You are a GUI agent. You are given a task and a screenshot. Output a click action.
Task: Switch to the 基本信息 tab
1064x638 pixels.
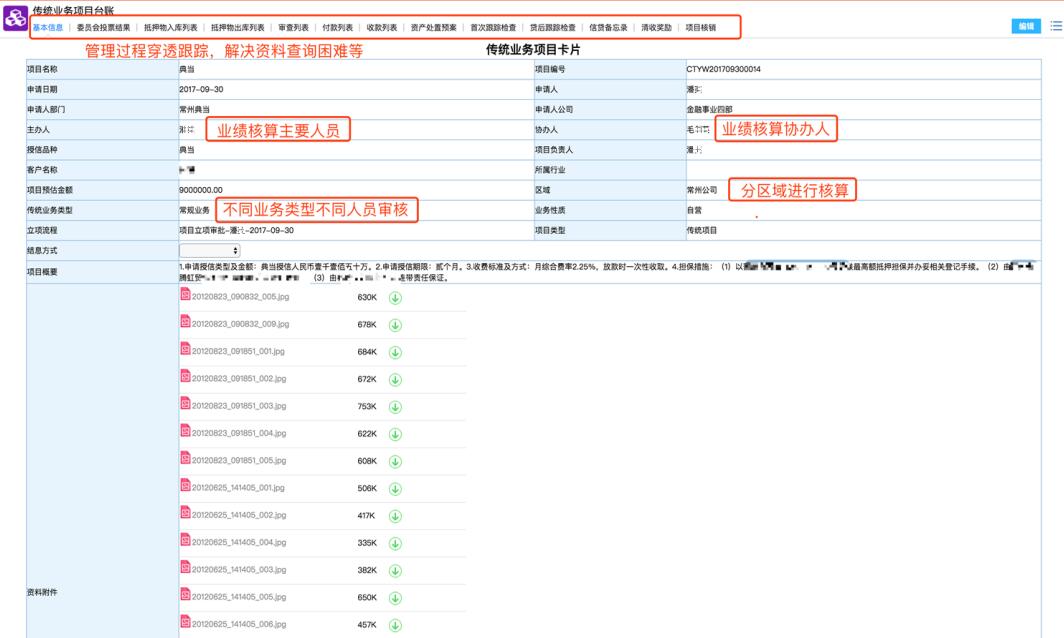48,28
